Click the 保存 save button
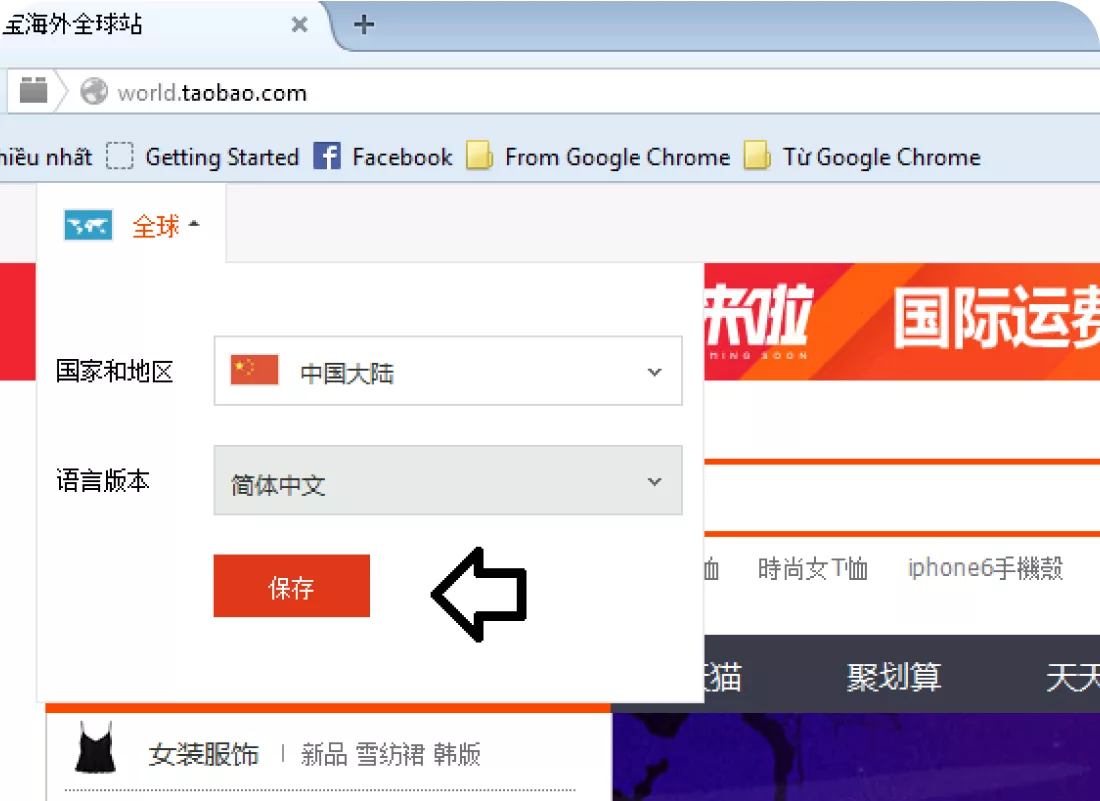This screenshot has height=801, width=1100. click(291, 587)
